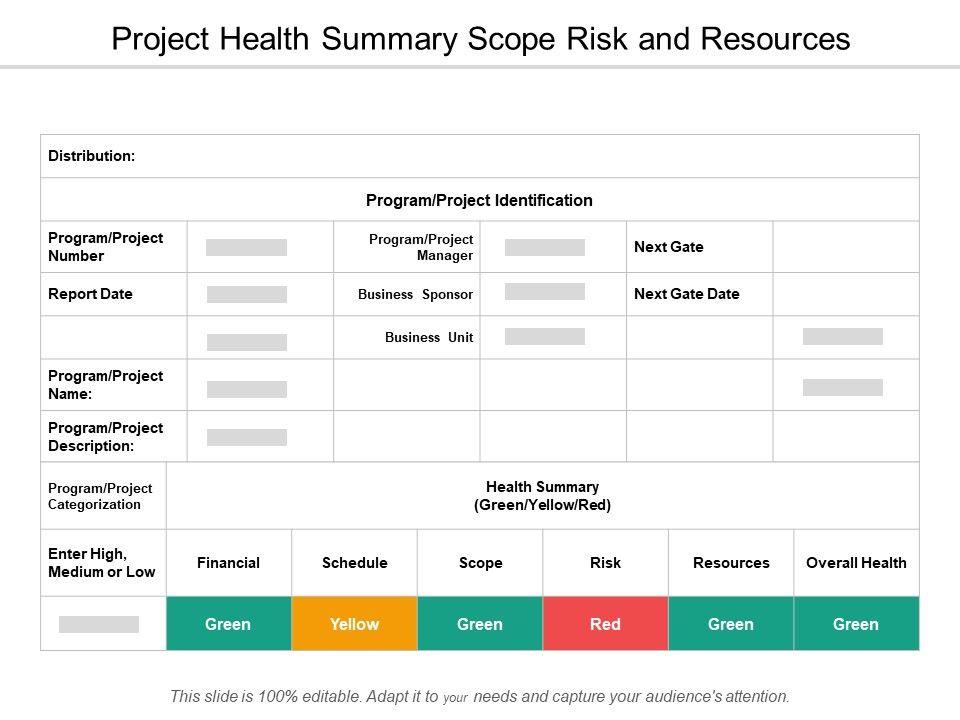Select the Report Date placeholder field
Screen dimensions: 960x720
[x=246, y=294]
